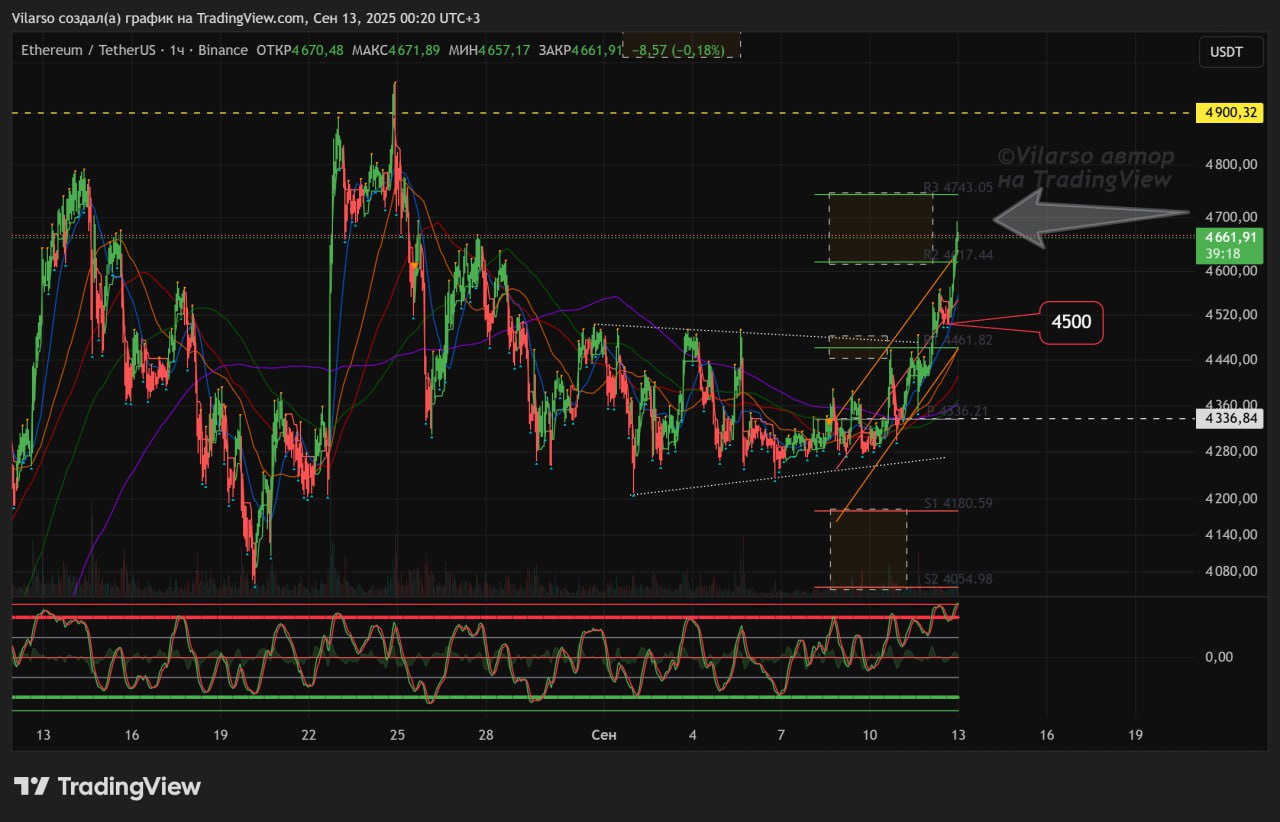Click the 4080,00 price axis tick
Screen dimensions: 1280x822
[x=1230, y=571]
